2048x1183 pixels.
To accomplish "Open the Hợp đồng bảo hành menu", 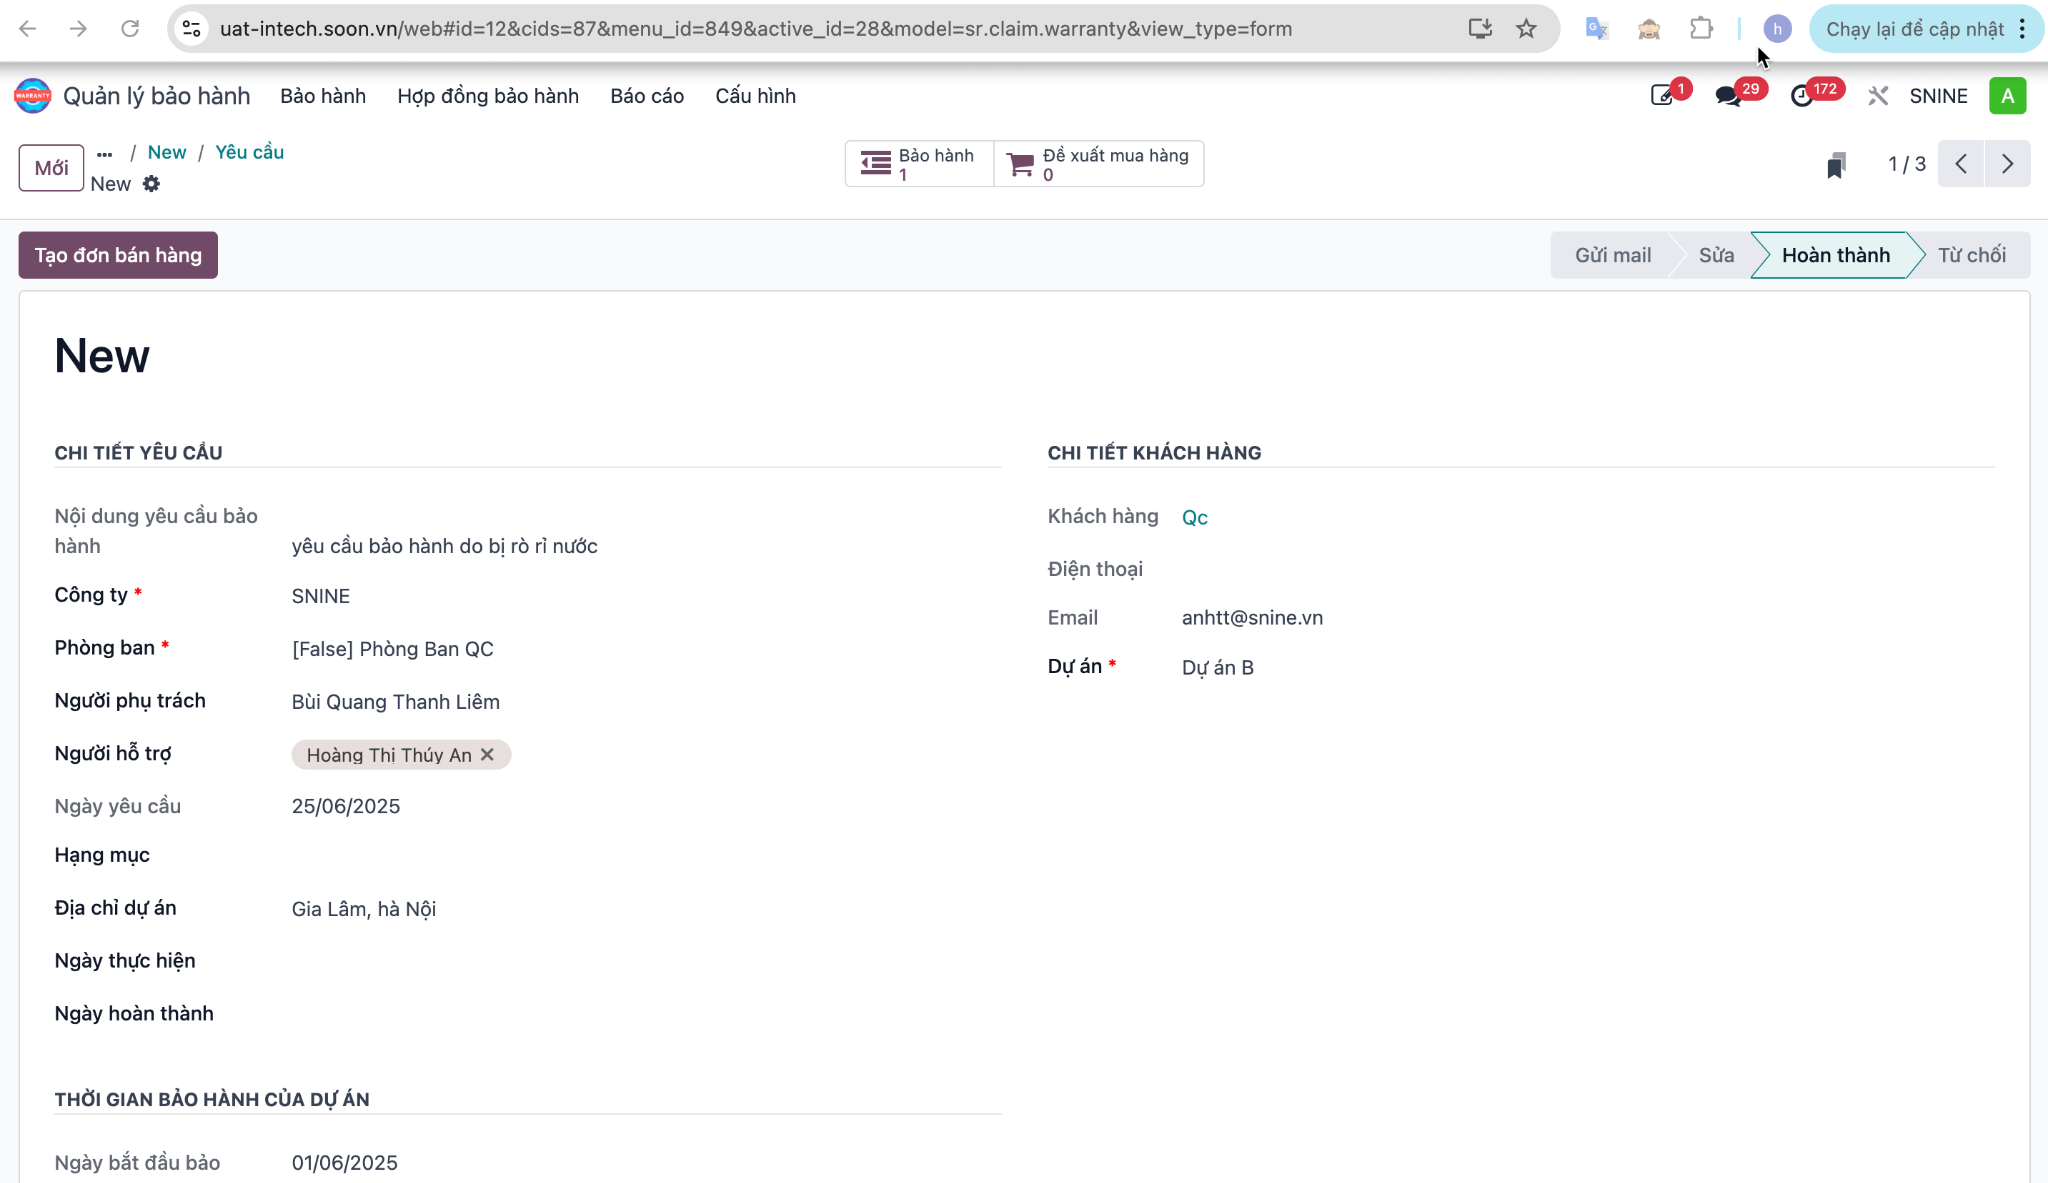I will point(488,96).
